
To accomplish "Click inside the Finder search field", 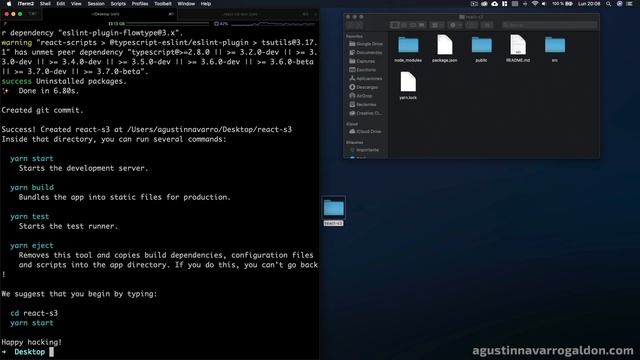I will (549, 25).
